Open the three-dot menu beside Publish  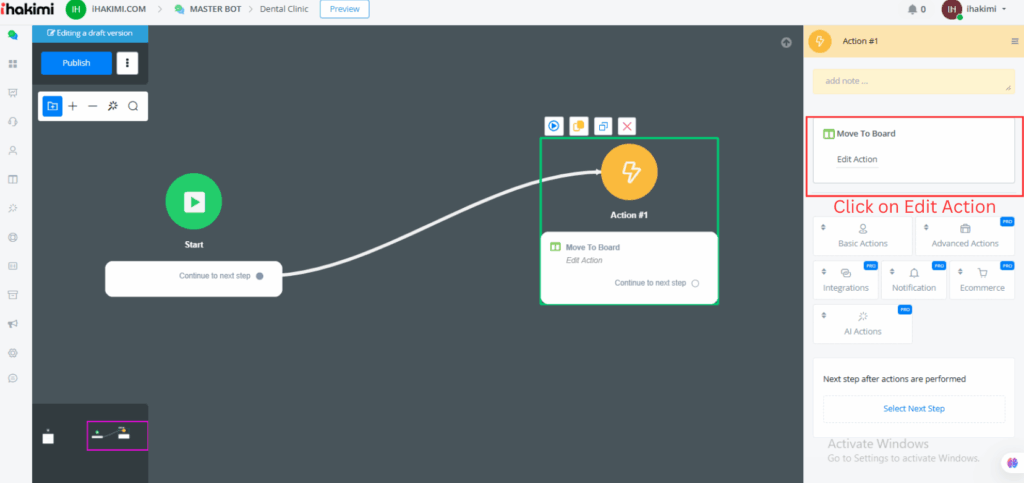tap(127, 63)
